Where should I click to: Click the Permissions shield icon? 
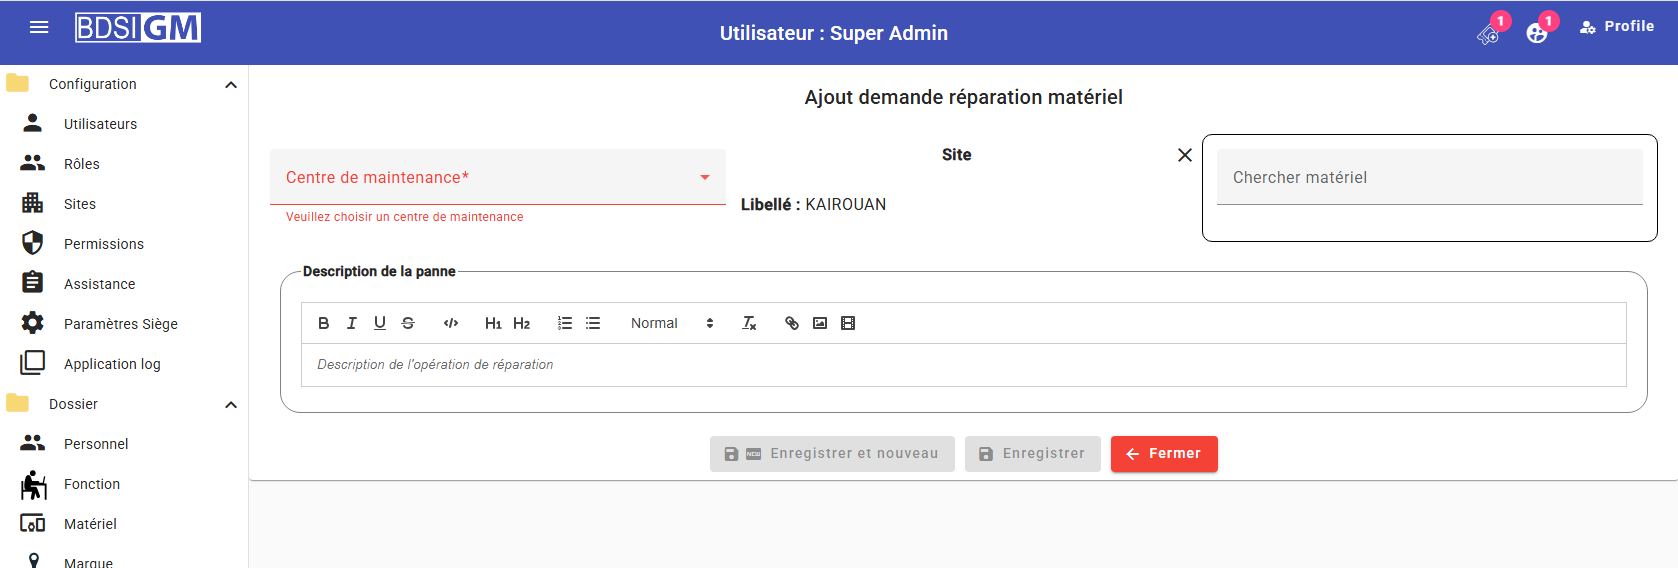33,243
